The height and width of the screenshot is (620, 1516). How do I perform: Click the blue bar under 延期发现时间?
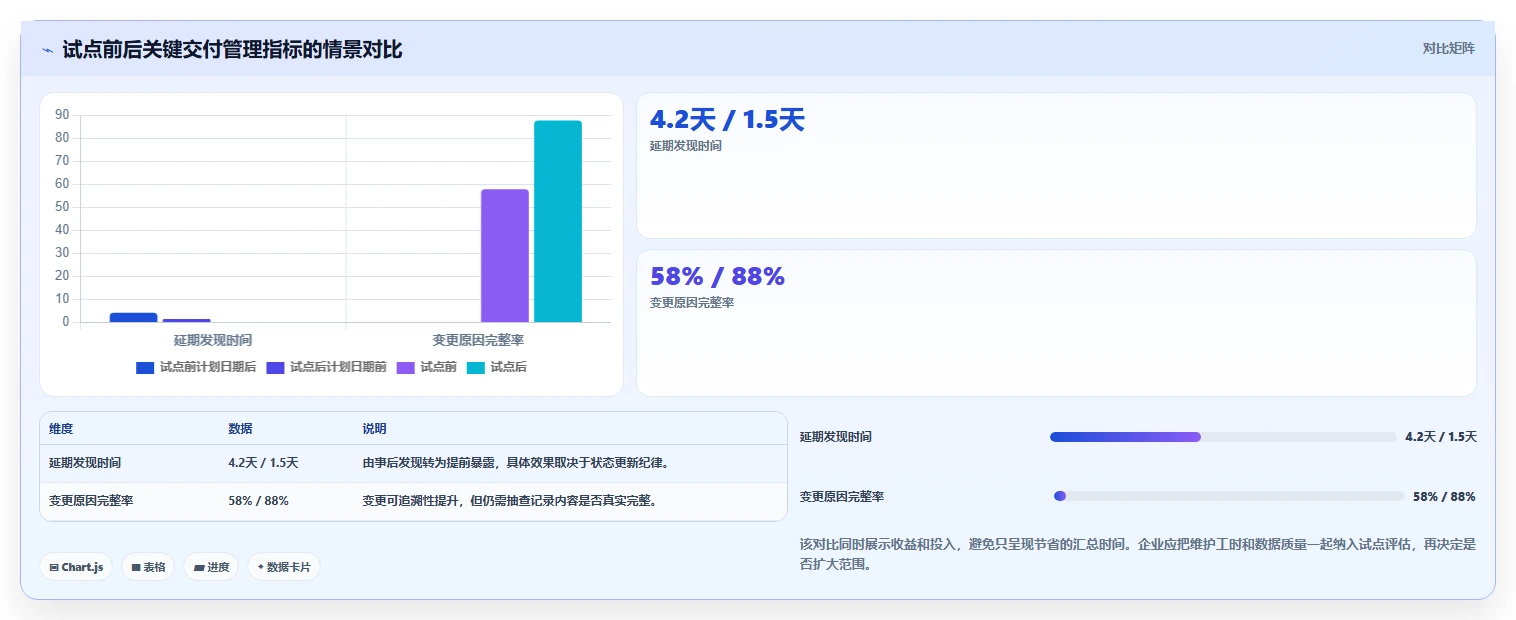(x=133, y=317)
